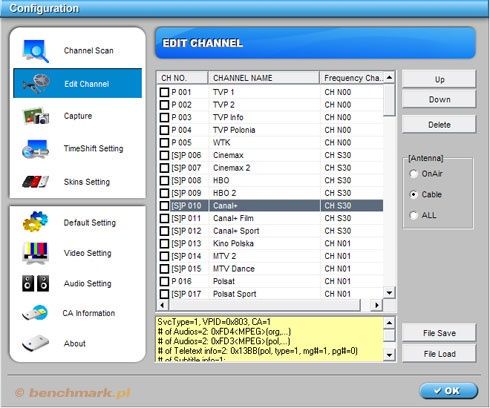The width and height of the screenshot is (490, 408).
Task: Click the Video Setting color-bars icon
Action: (35, 253)
